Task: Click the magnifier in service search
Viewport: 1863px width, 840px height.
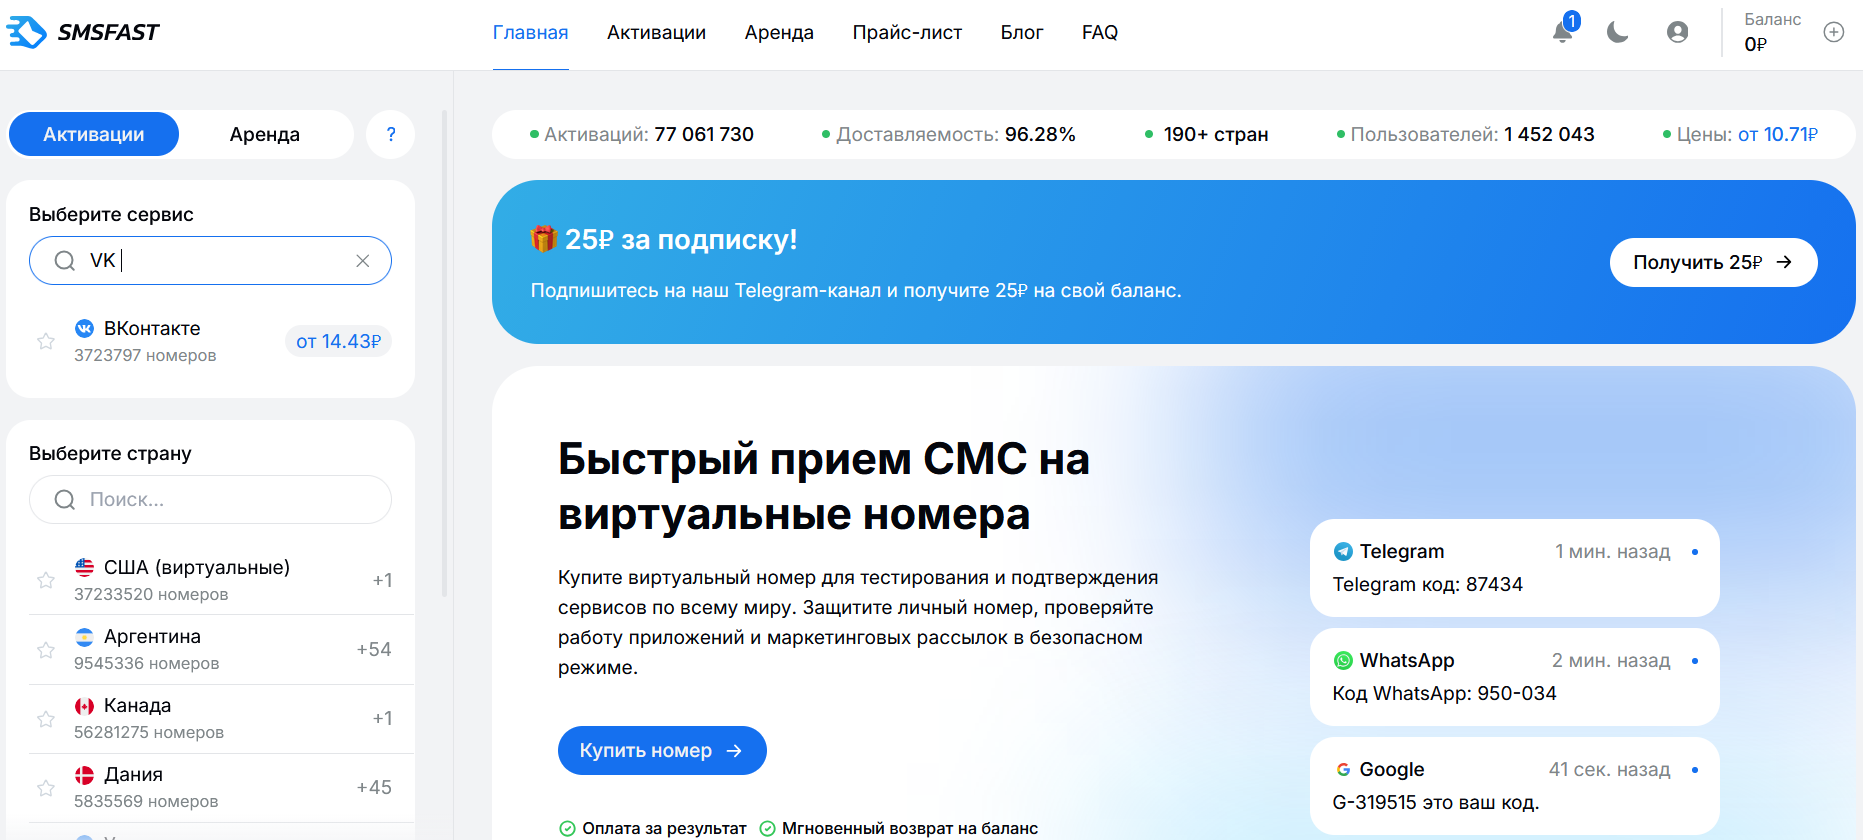Action: point(65,261)
